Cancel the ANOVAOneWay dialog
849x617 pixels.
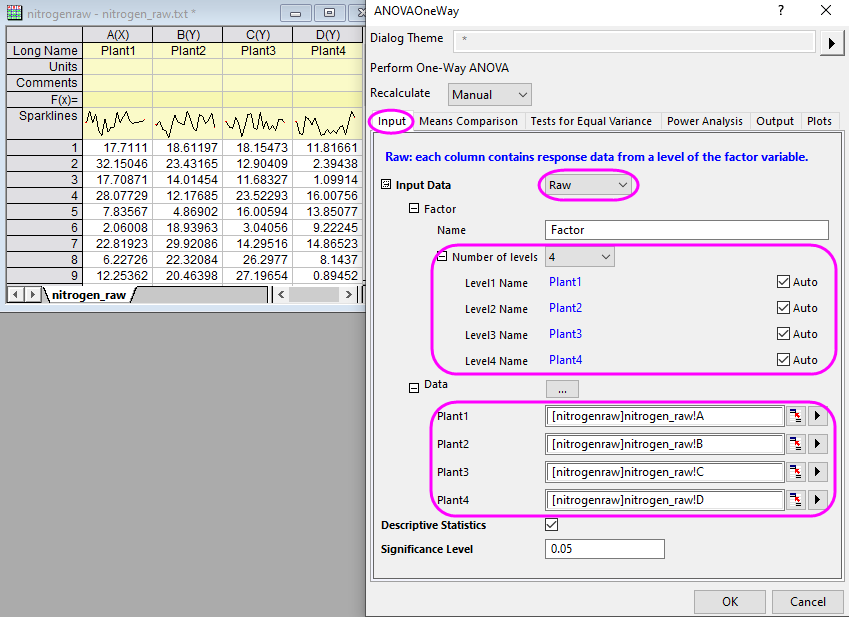(807, 601)
